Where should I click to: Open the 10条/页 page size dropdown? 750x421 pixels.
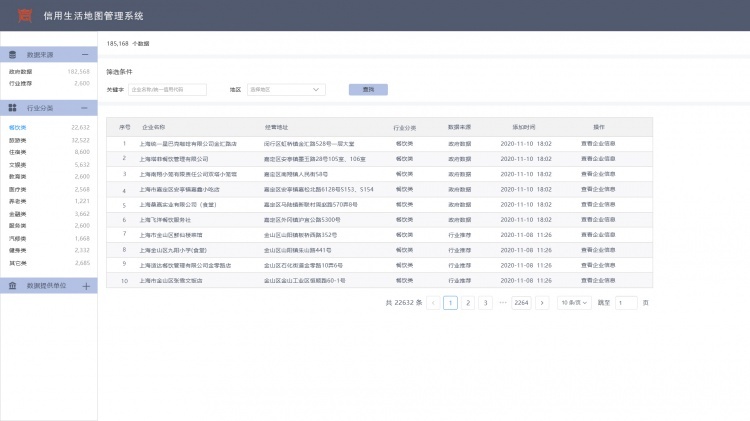coord(574,302)
